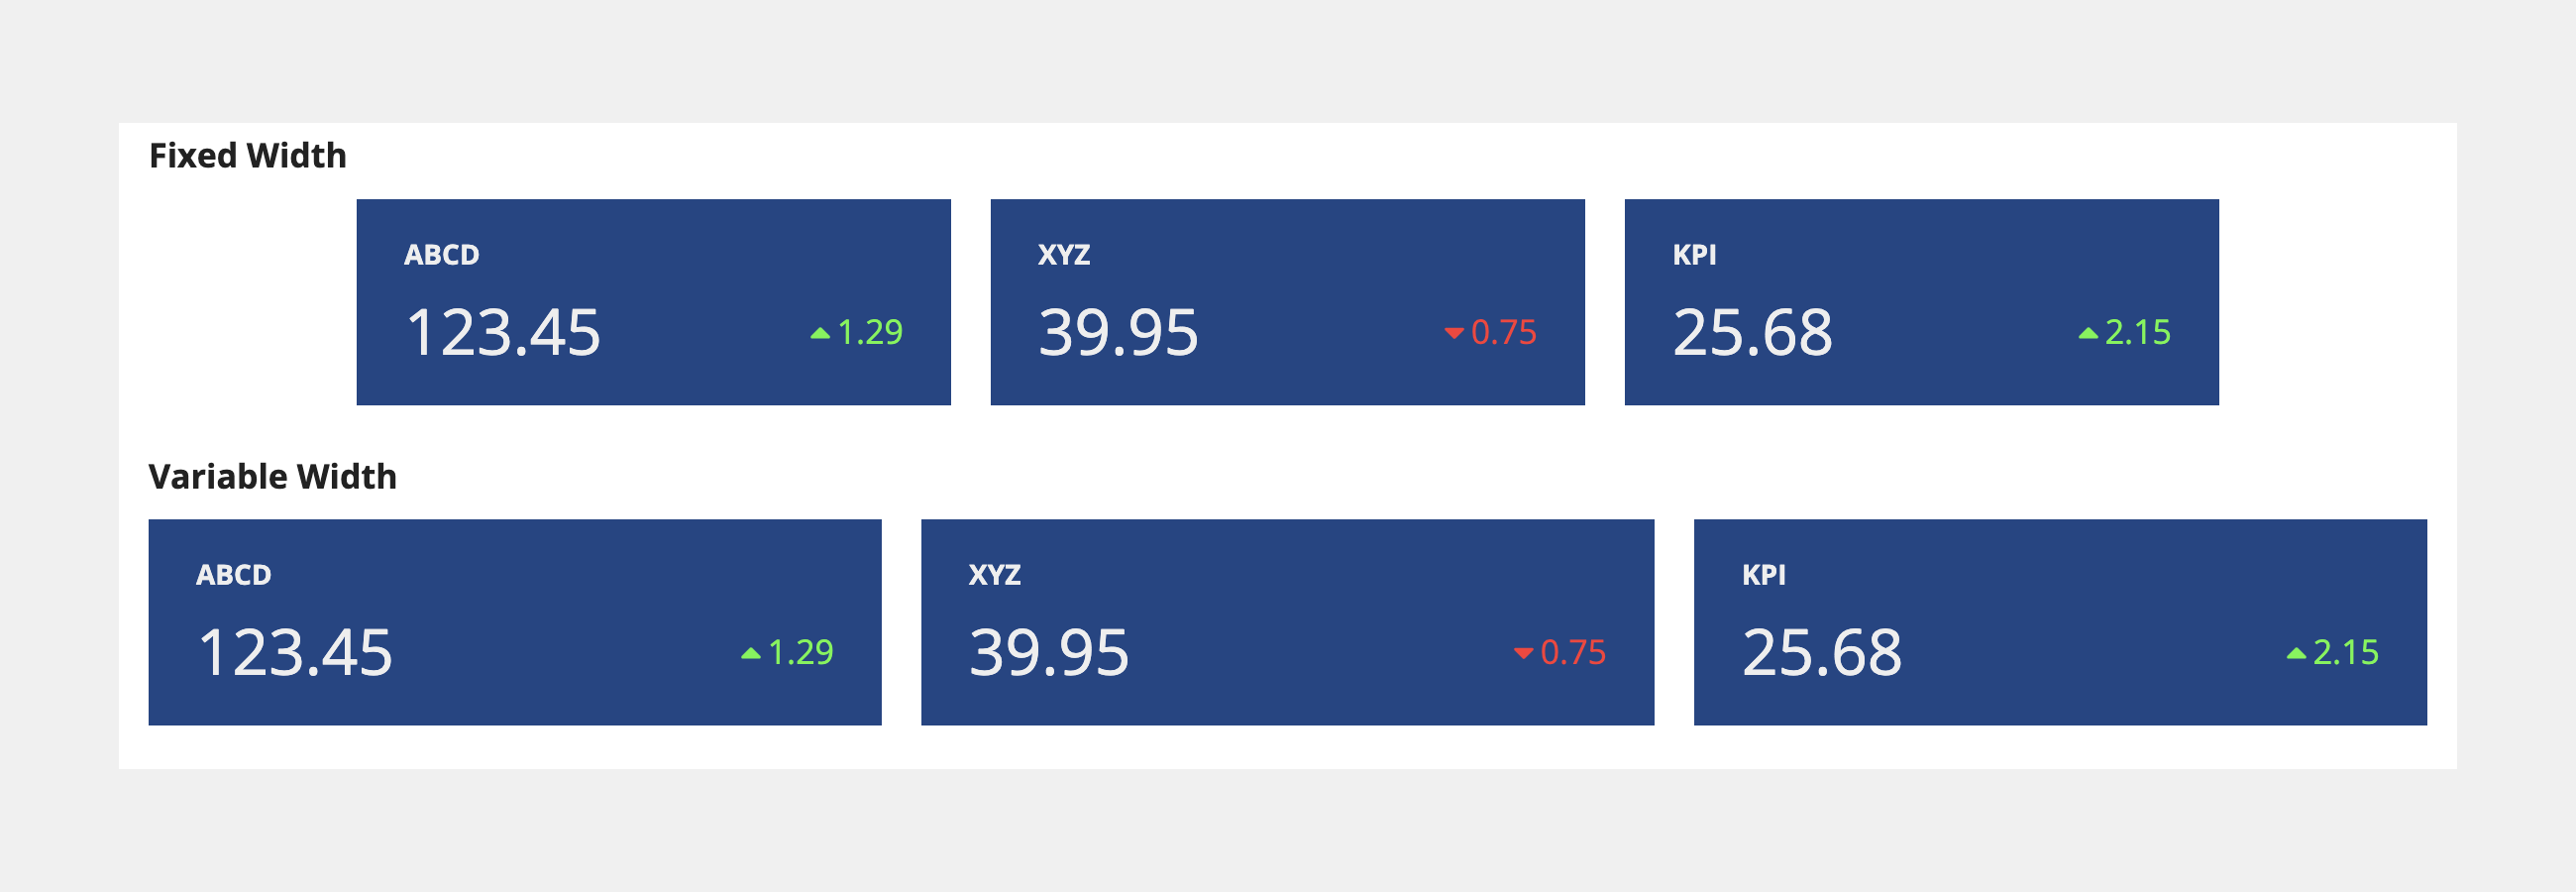Click the Variable Width section heading
Screen dimensions: 2576x892
pyautogui.click(x=273, y=477)
